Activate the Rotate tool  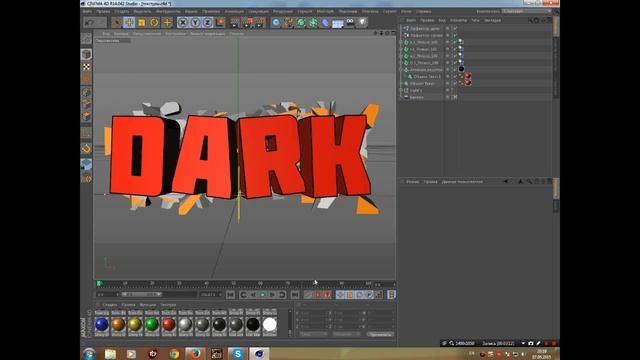154,22
